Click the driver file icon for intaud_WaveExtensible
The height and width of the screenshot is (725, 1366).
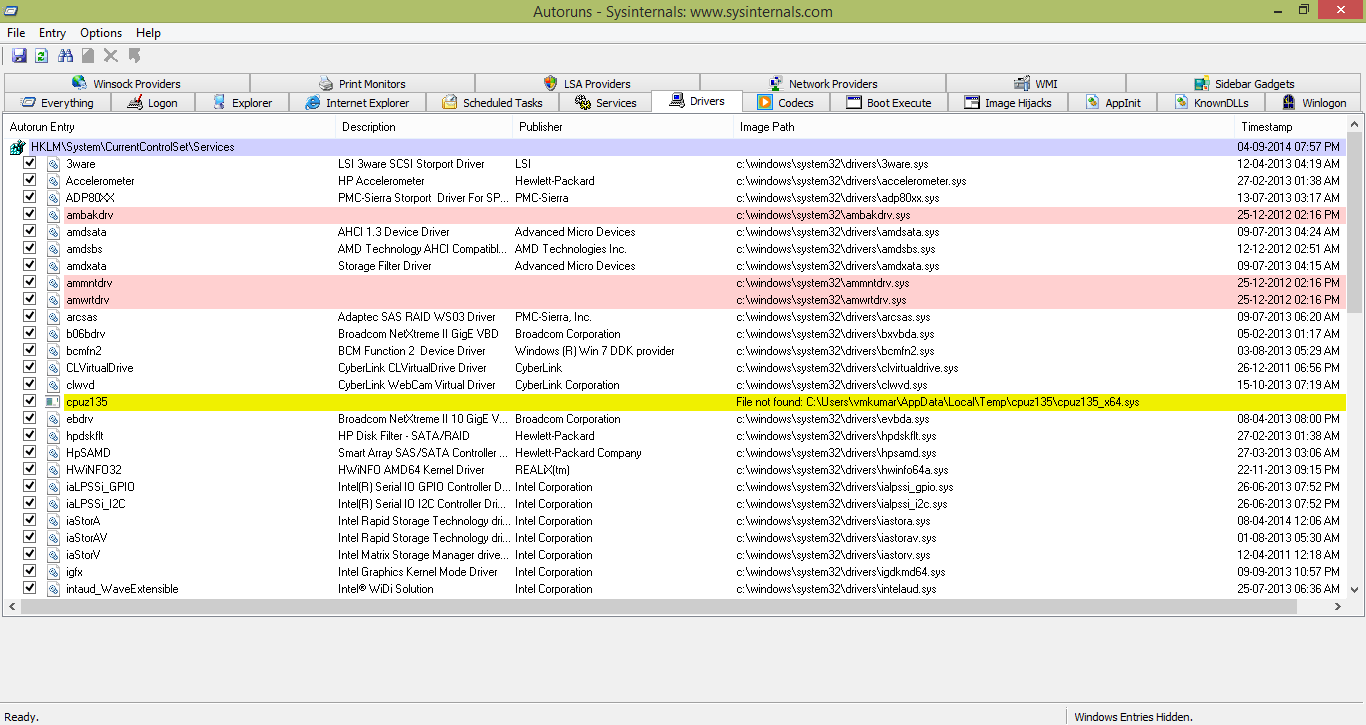pos(54,589)
